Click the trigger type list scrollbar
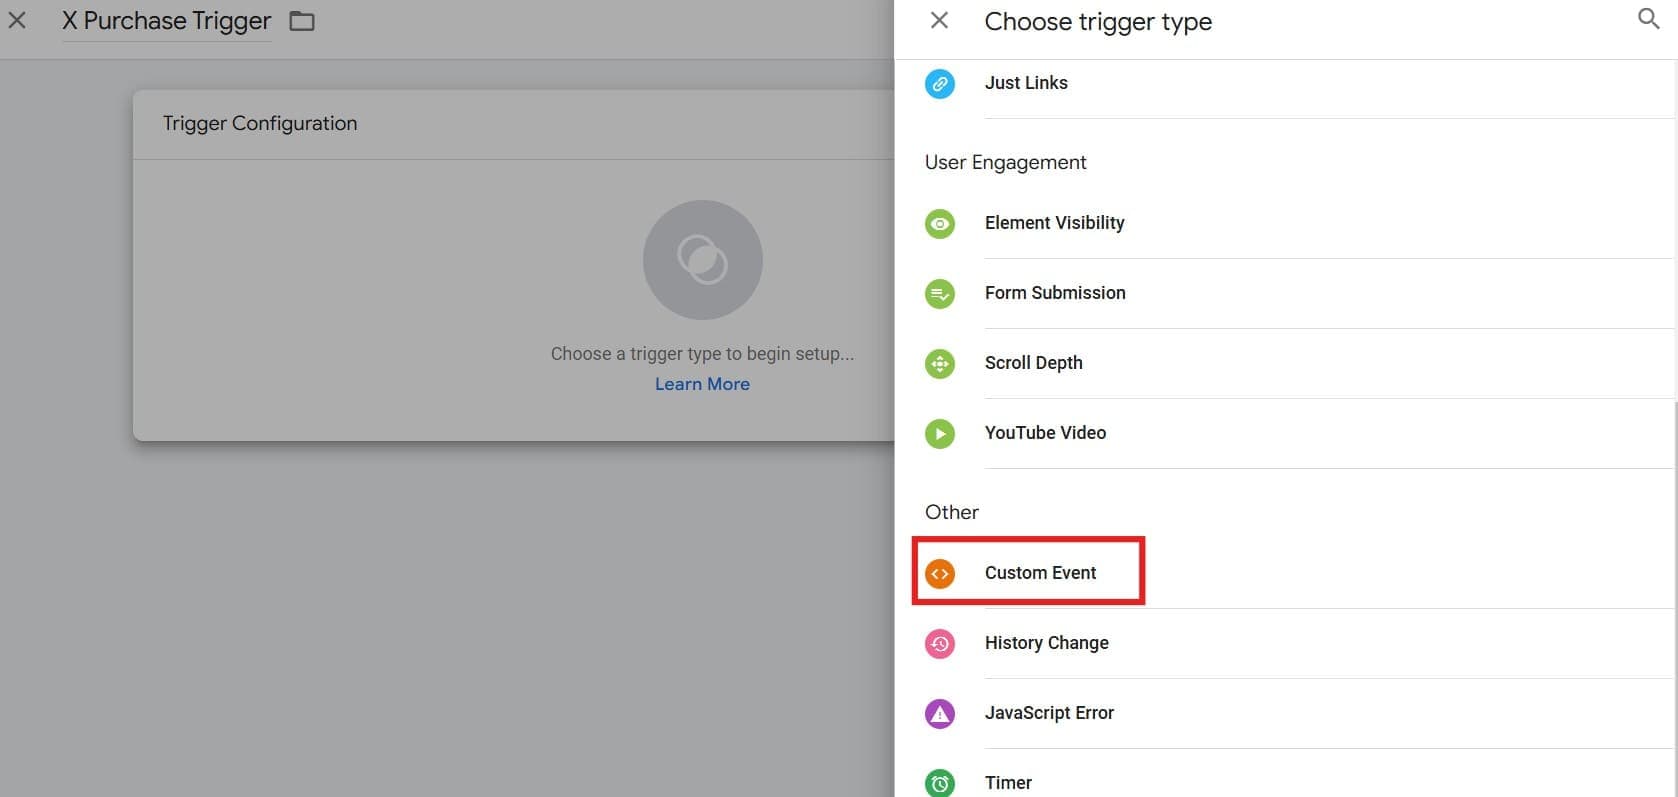 (x=1675, y=600)
